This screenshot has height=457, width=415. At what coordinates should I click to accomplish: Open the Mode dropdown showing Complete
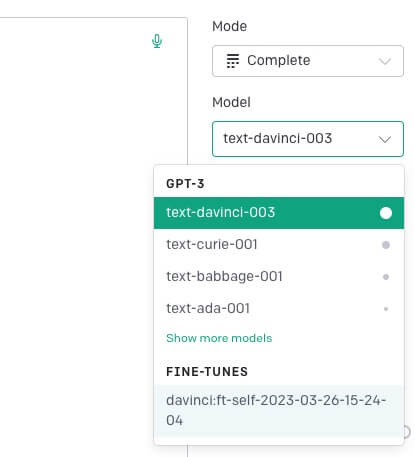point(308,61)
